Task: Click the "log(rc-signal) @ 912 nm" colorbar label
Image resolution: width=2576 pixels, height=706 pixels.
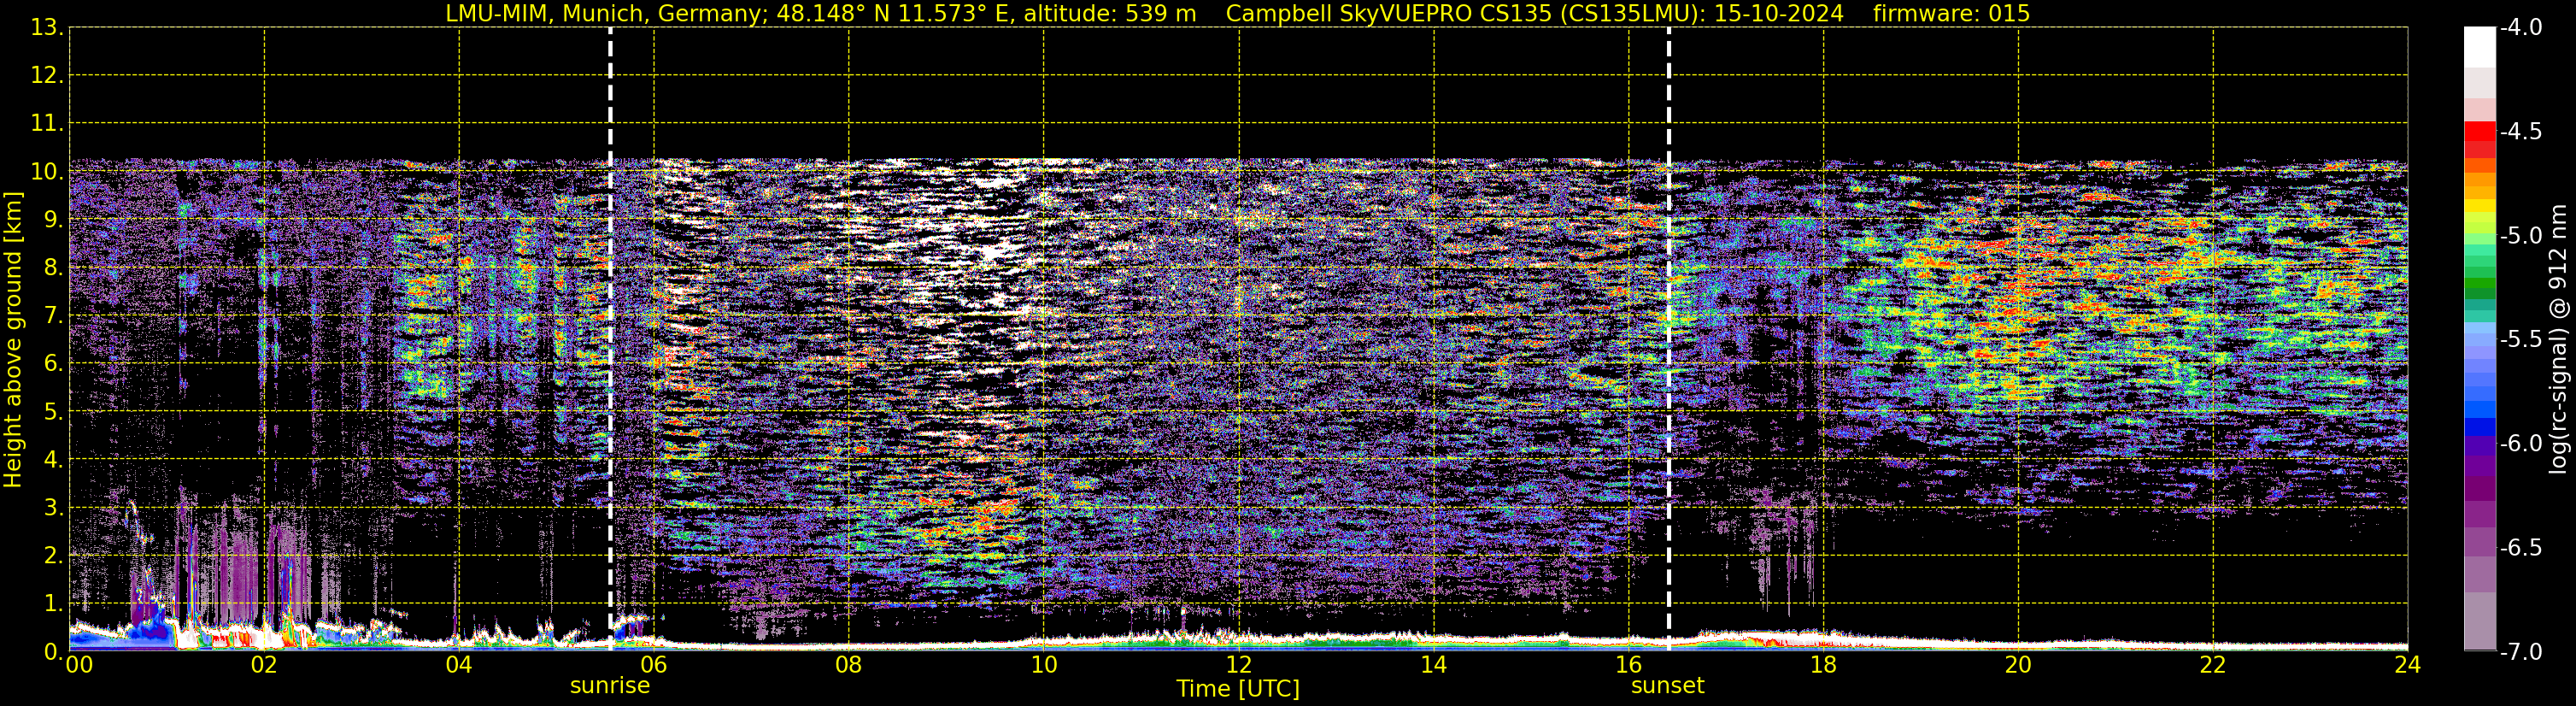Action: pyautogui.click(x=2558, y=339)
